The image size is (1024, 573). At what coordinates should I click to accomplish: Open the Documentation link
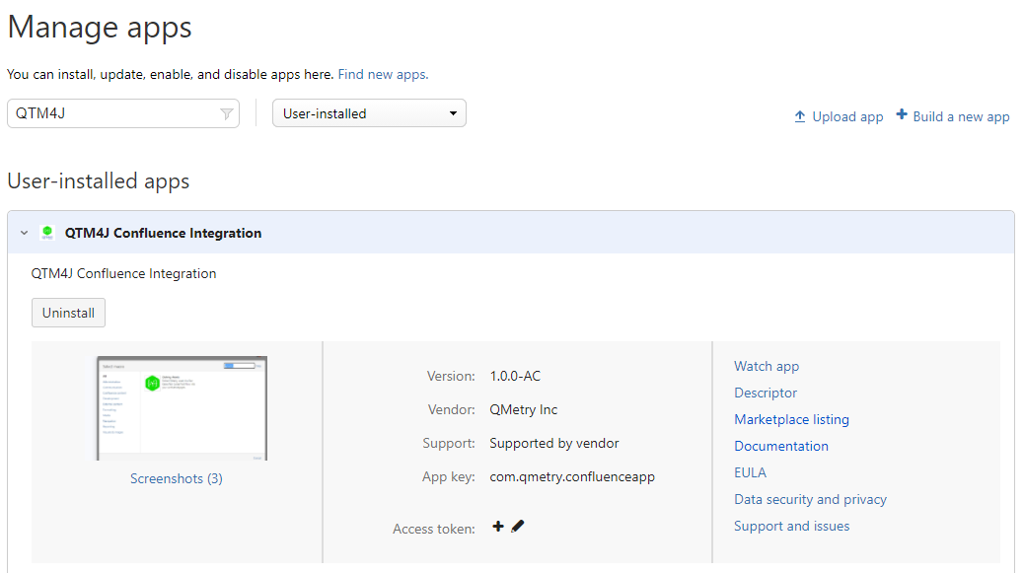(x=781, y=446)
